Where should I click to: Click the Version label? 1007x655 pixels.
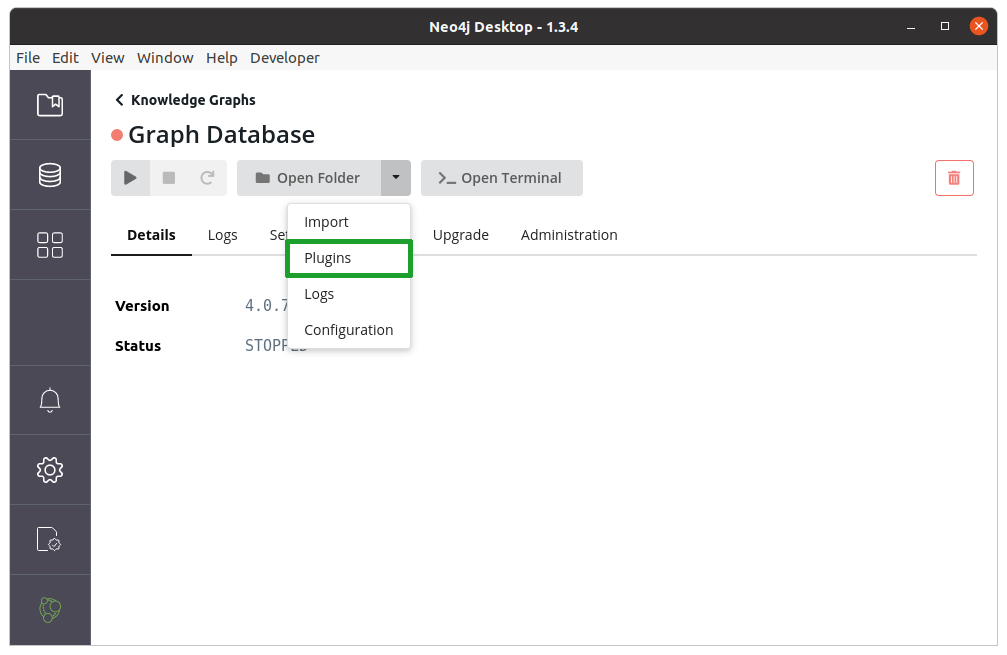pos(142,306)
